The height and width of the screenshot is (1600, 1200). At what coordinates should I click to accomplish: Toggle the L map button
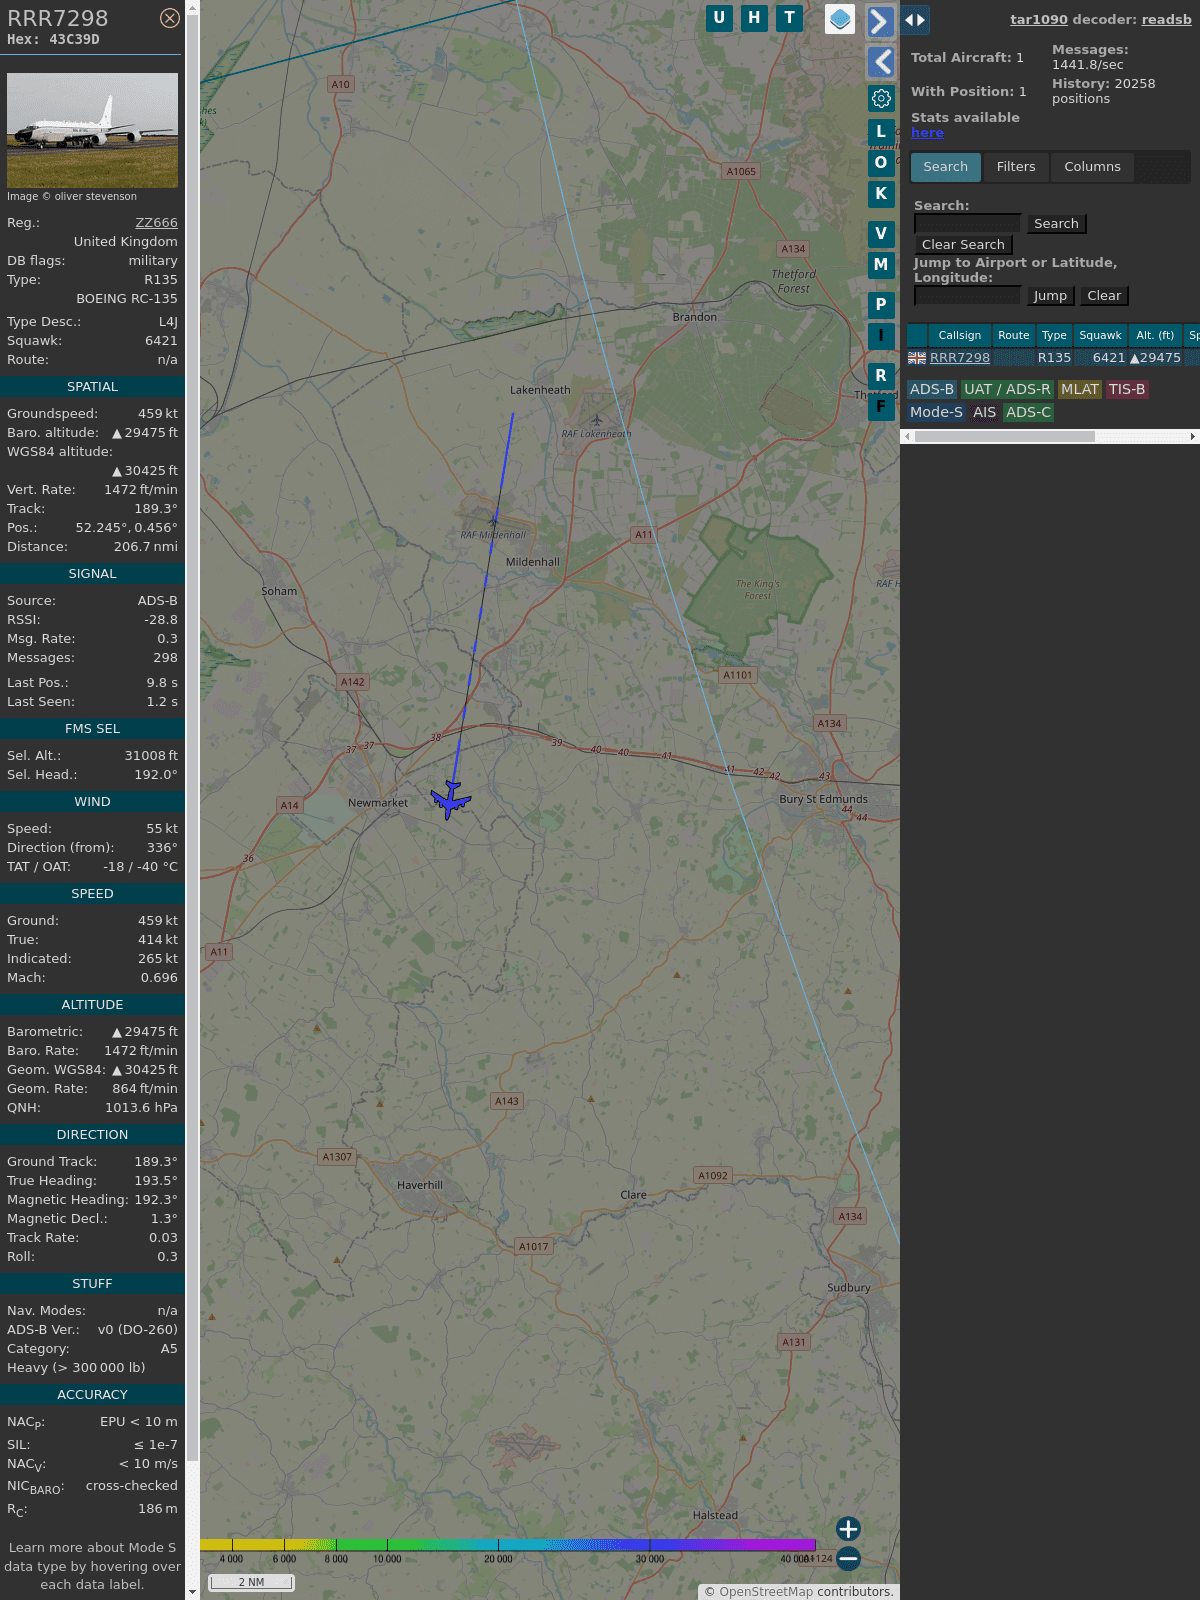click(x=881, y=131)
